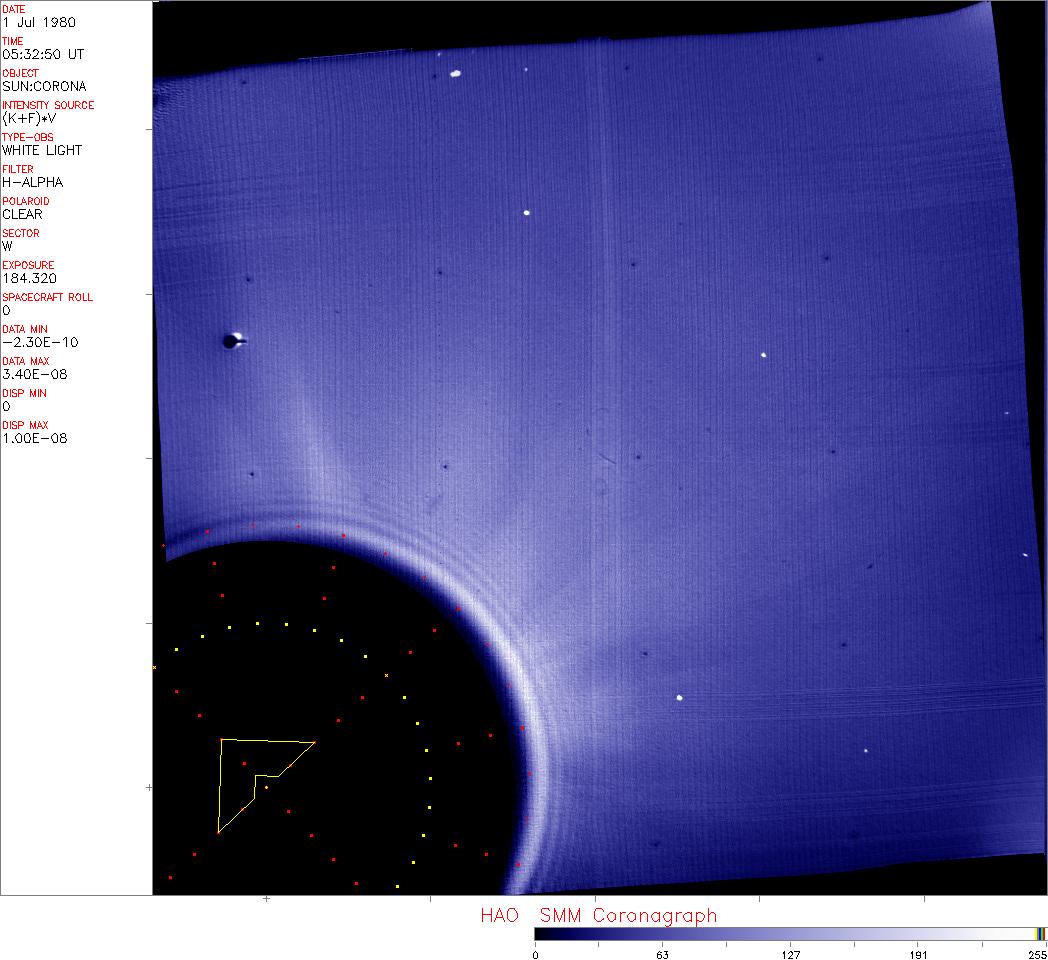The width and height of the screenshot is (1048, 960).
Task: Click the HAO SMM Coronagraph title
Action: pos(598,915)
